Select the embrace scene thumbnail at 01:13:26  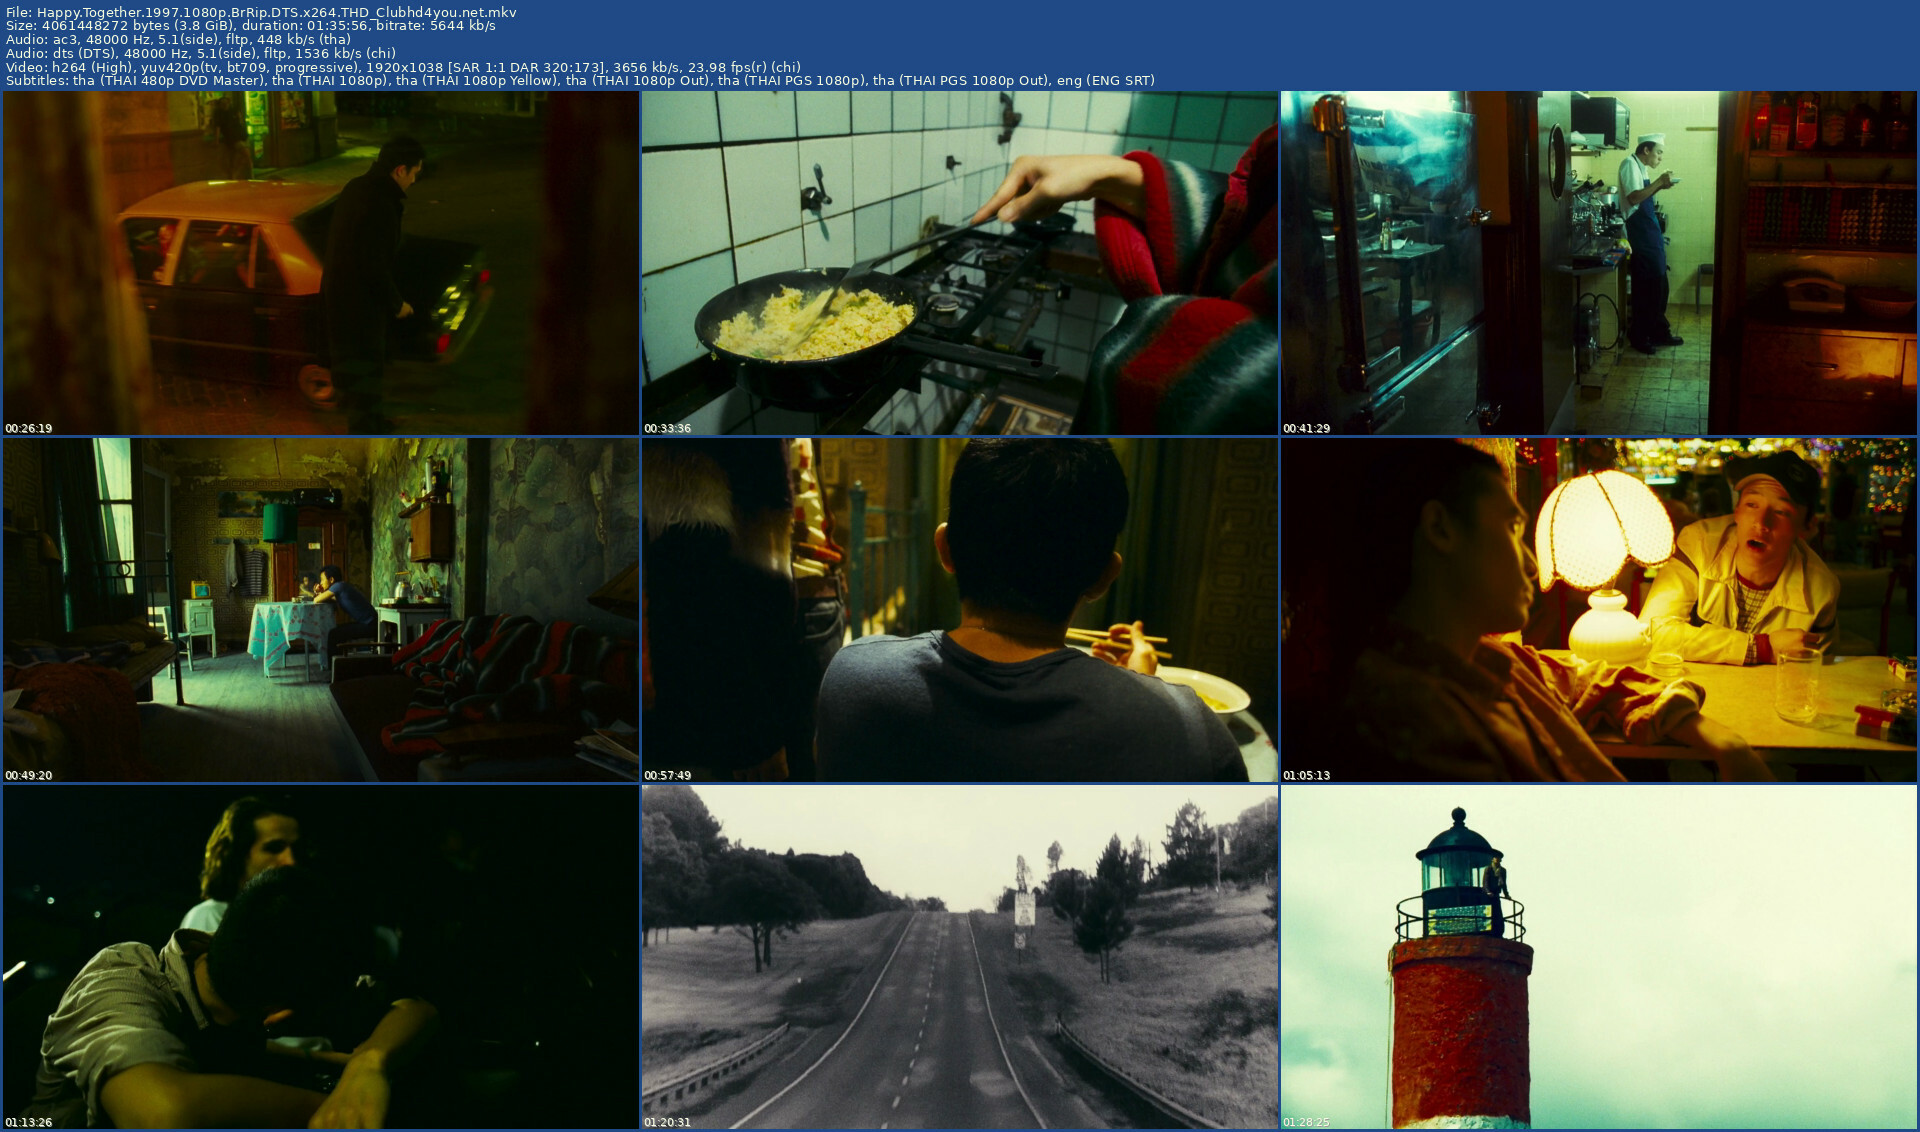coord(321,957)
